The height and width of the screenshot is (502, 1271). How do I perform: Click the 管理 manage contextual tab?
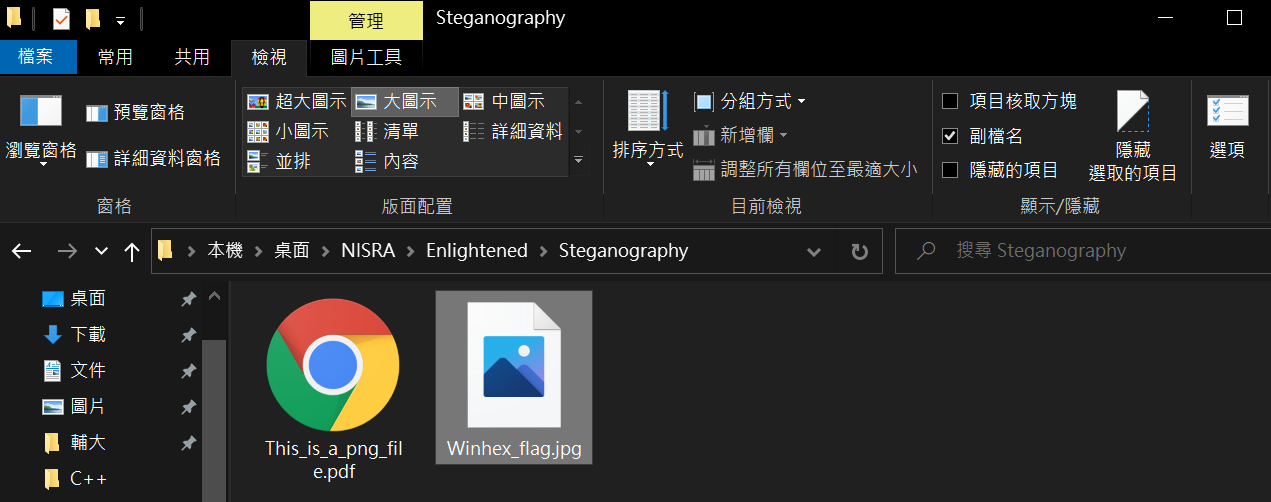pos(366,20)
